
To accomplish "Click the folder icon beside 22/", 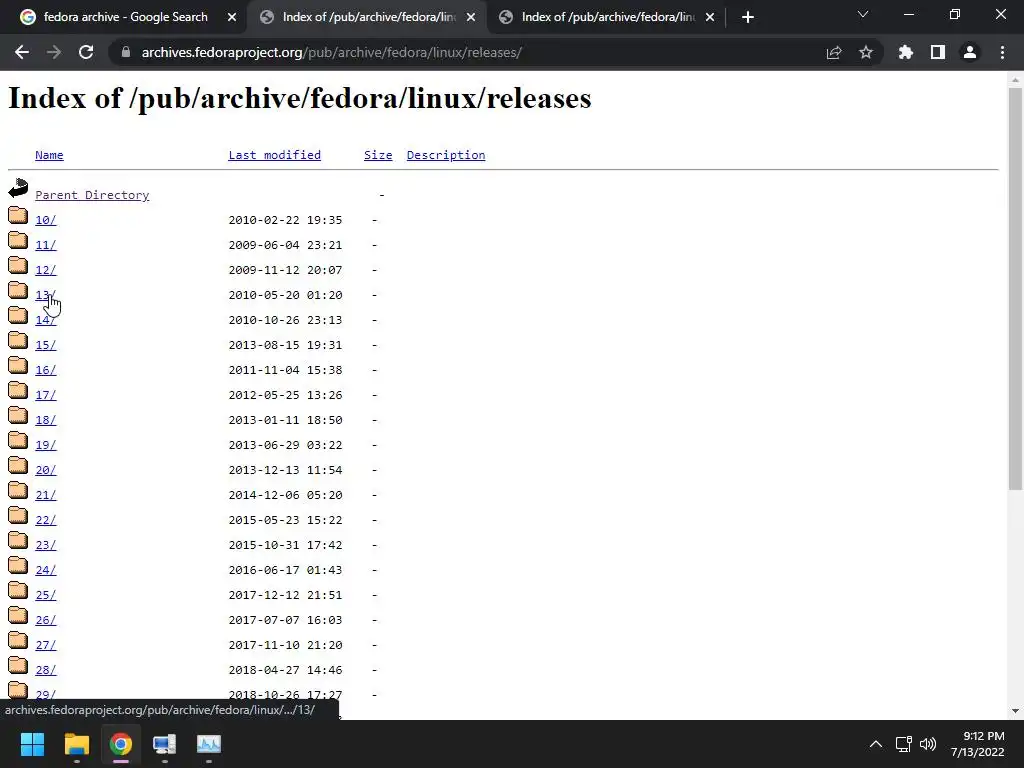I will (x=18, y=515).
